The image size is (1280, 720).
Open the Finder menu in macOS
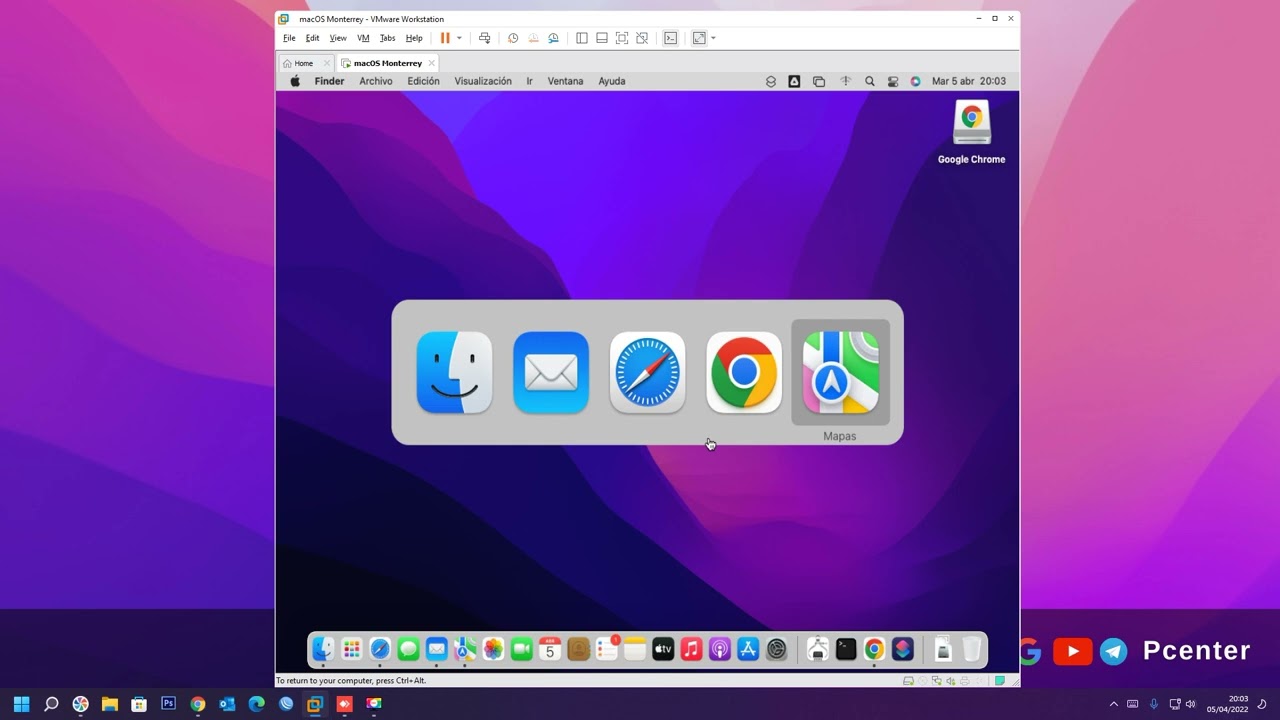329,81
